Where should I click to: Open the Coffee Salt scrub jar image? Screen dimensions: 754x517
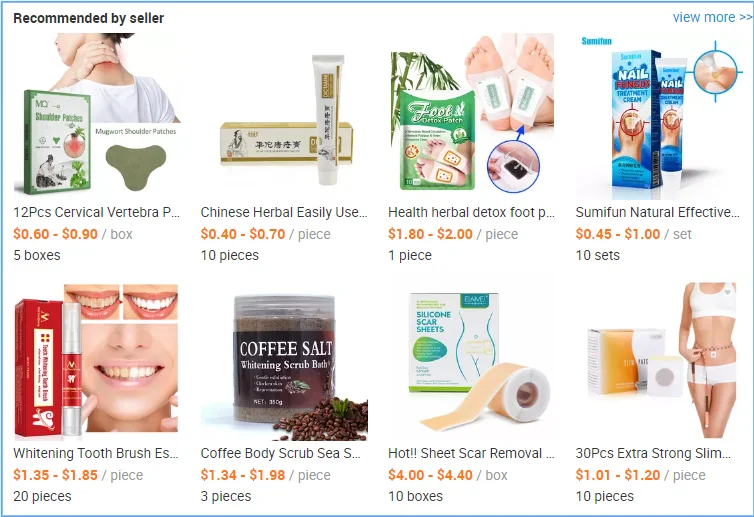(284, 361)
